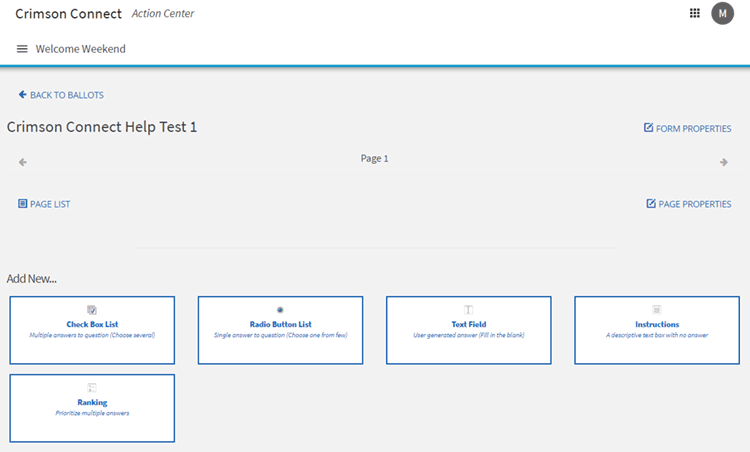Viewport: 750px width, 452px height.
Task: Click the Text Field icon
Action: pos(469,310)
